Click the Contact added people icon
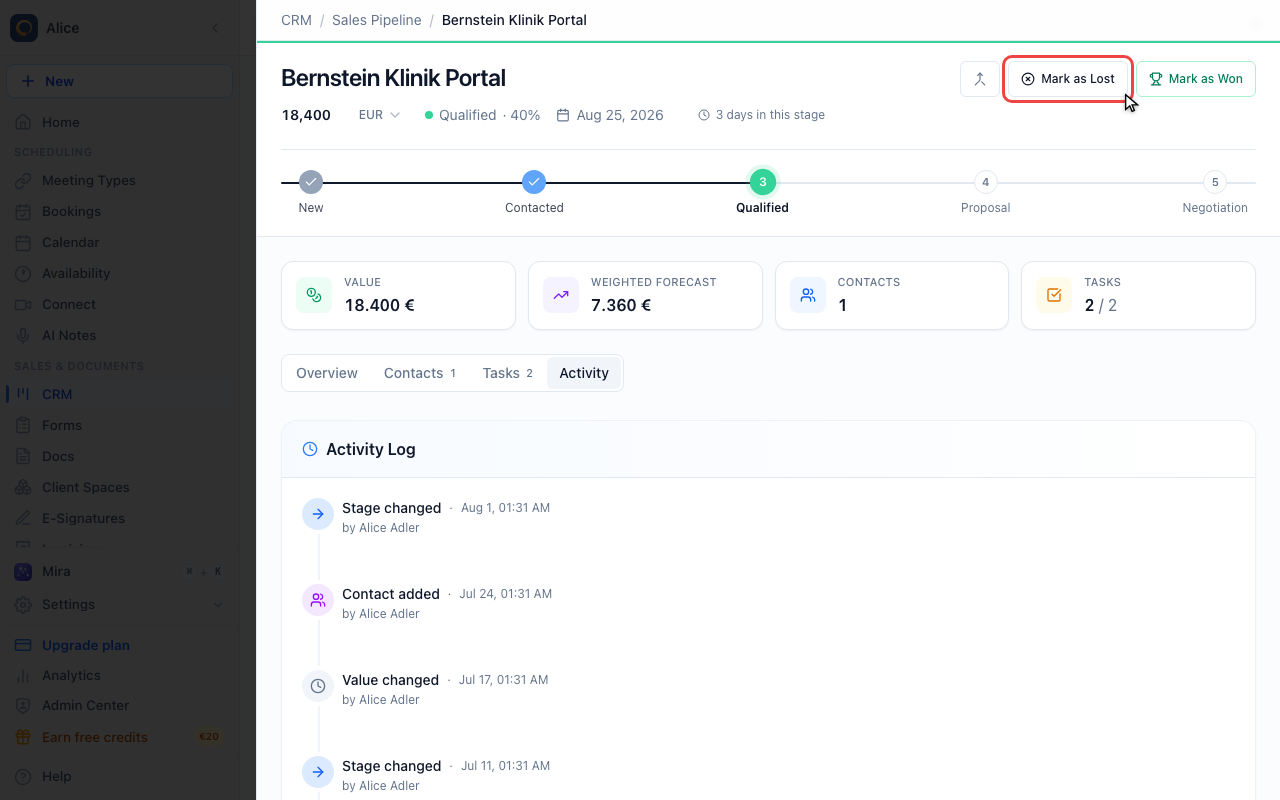The image size is (1280, 800). coord(318,600)
